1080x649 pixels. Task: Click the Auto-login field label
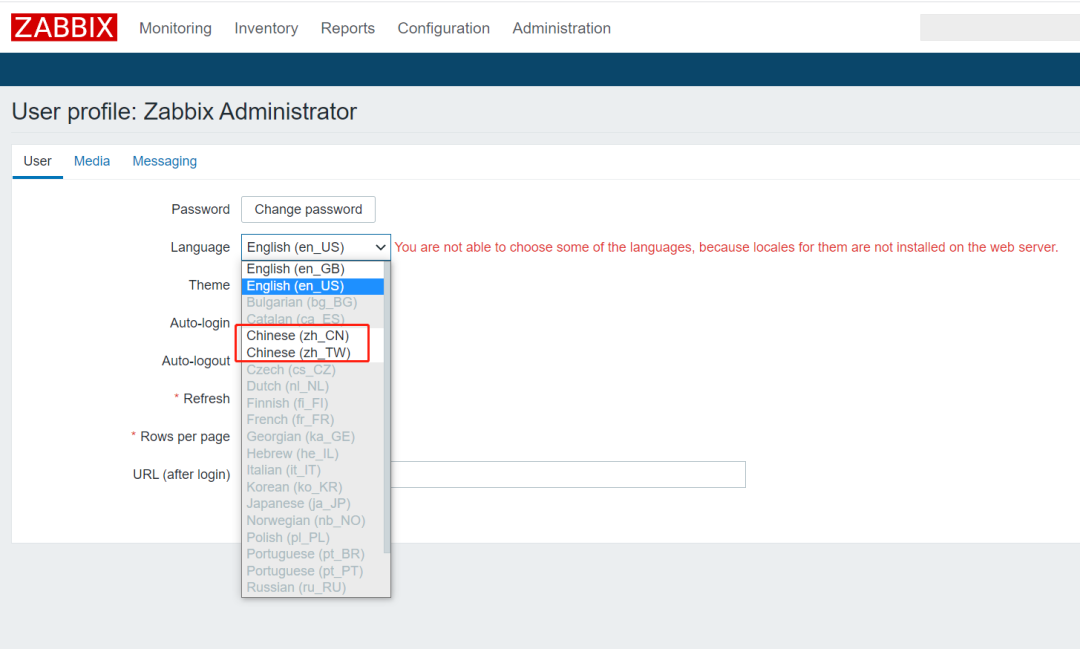[x=200, y=323]
